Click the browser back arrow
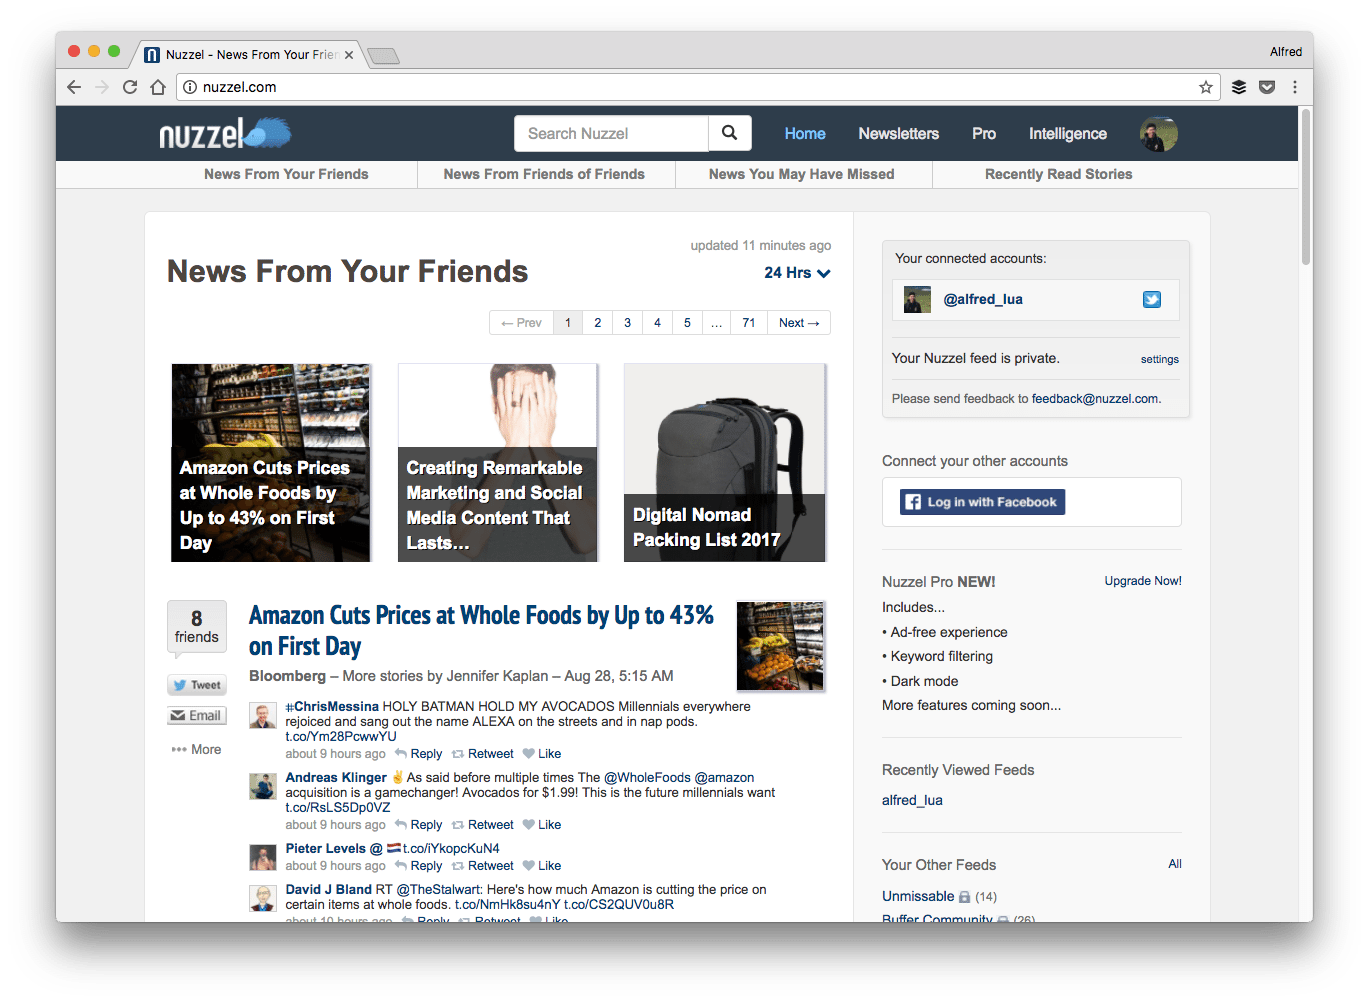The height and width of the screenshot is (1002, 1369). pyautogui.click(x=74, y=87)
